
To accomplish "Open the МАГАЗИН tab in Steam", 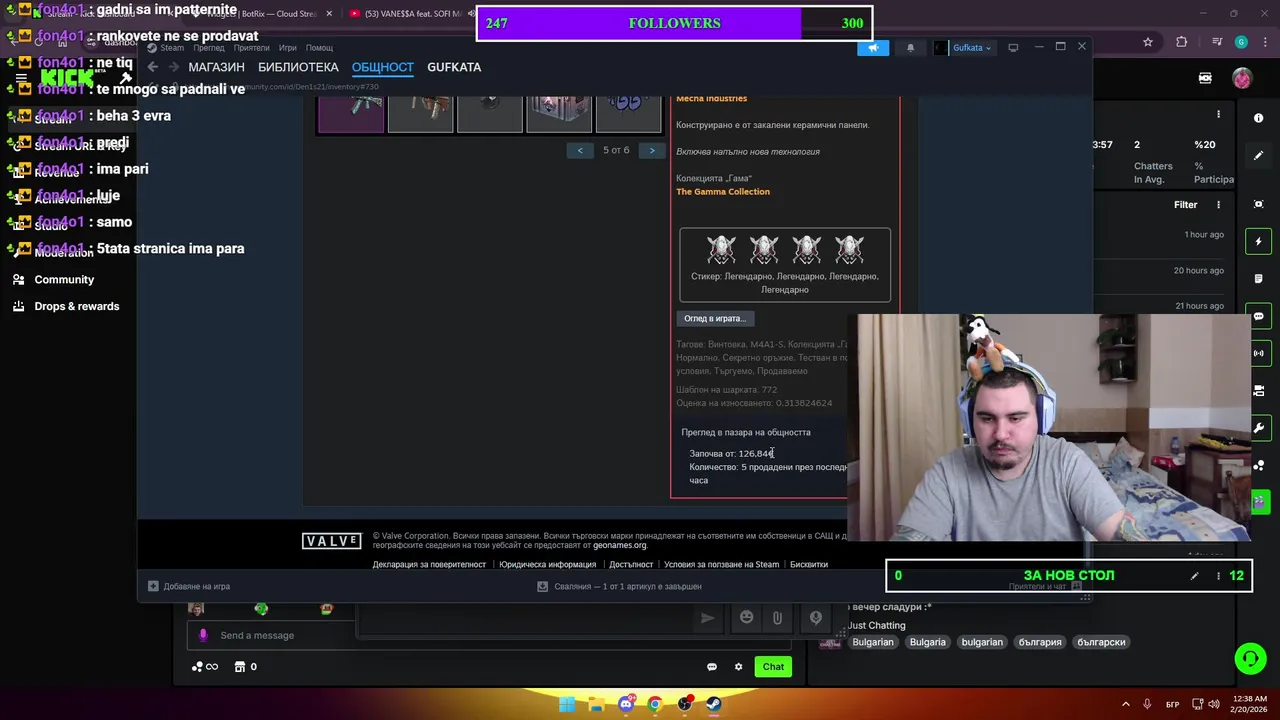I will (x=216, y=67).
